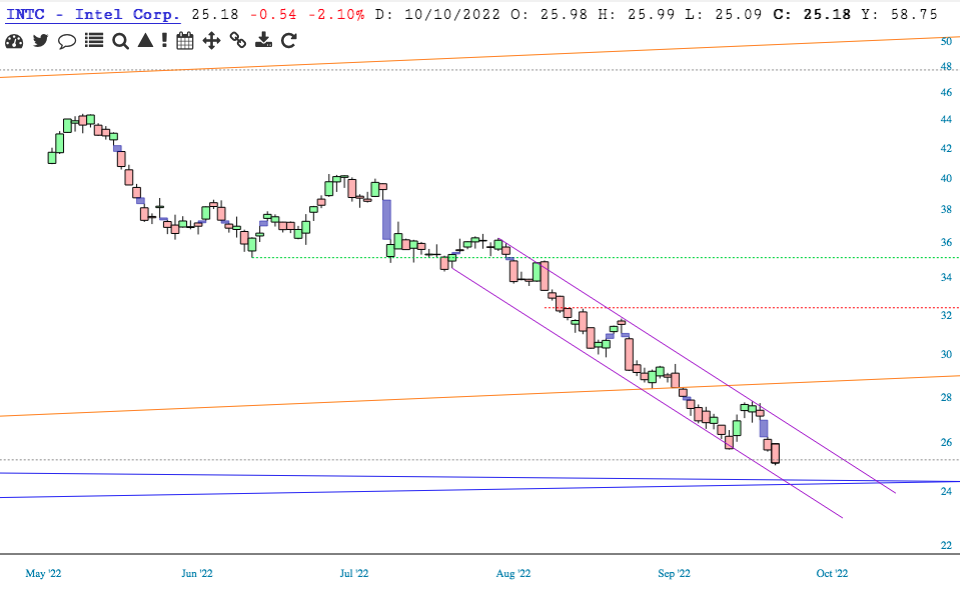
Task: Click price axis label 30
Action: [946, 354]
